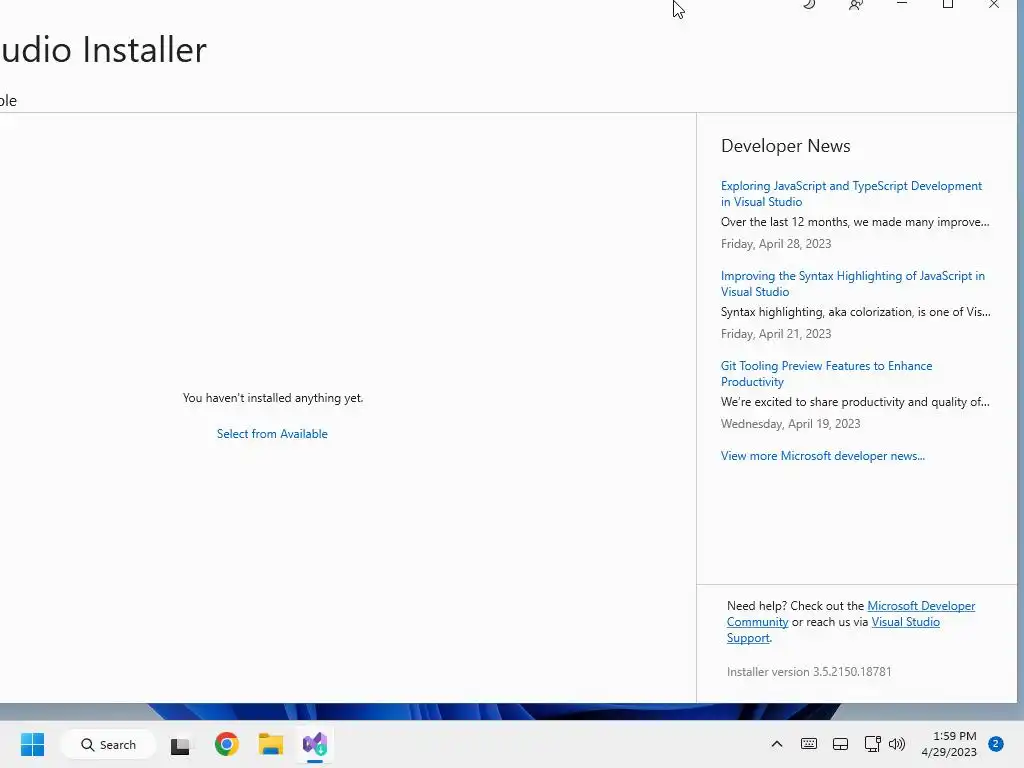Click the Friday, April 21, 2023 date
Image resolution: width=1024 pixels, height=768 pixels.
click(776, 334)
